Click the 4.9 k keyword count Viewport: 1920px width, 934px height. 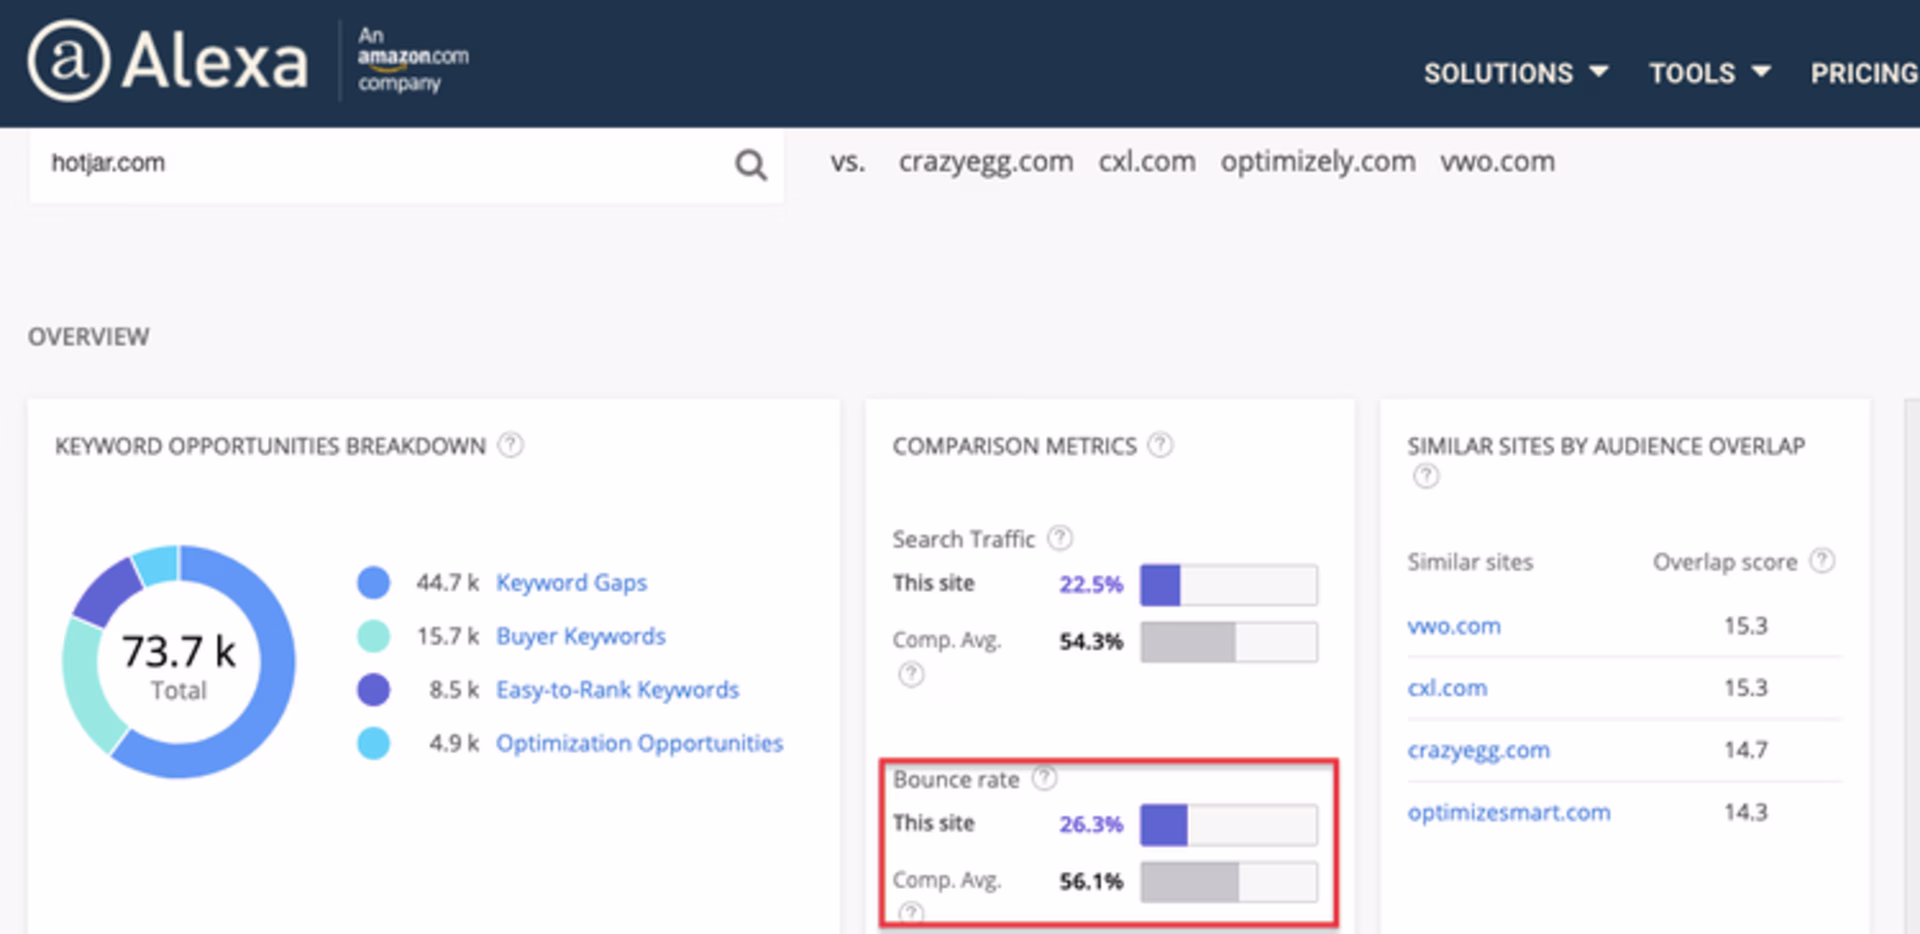pyautogui.click(x=454, y=743)
